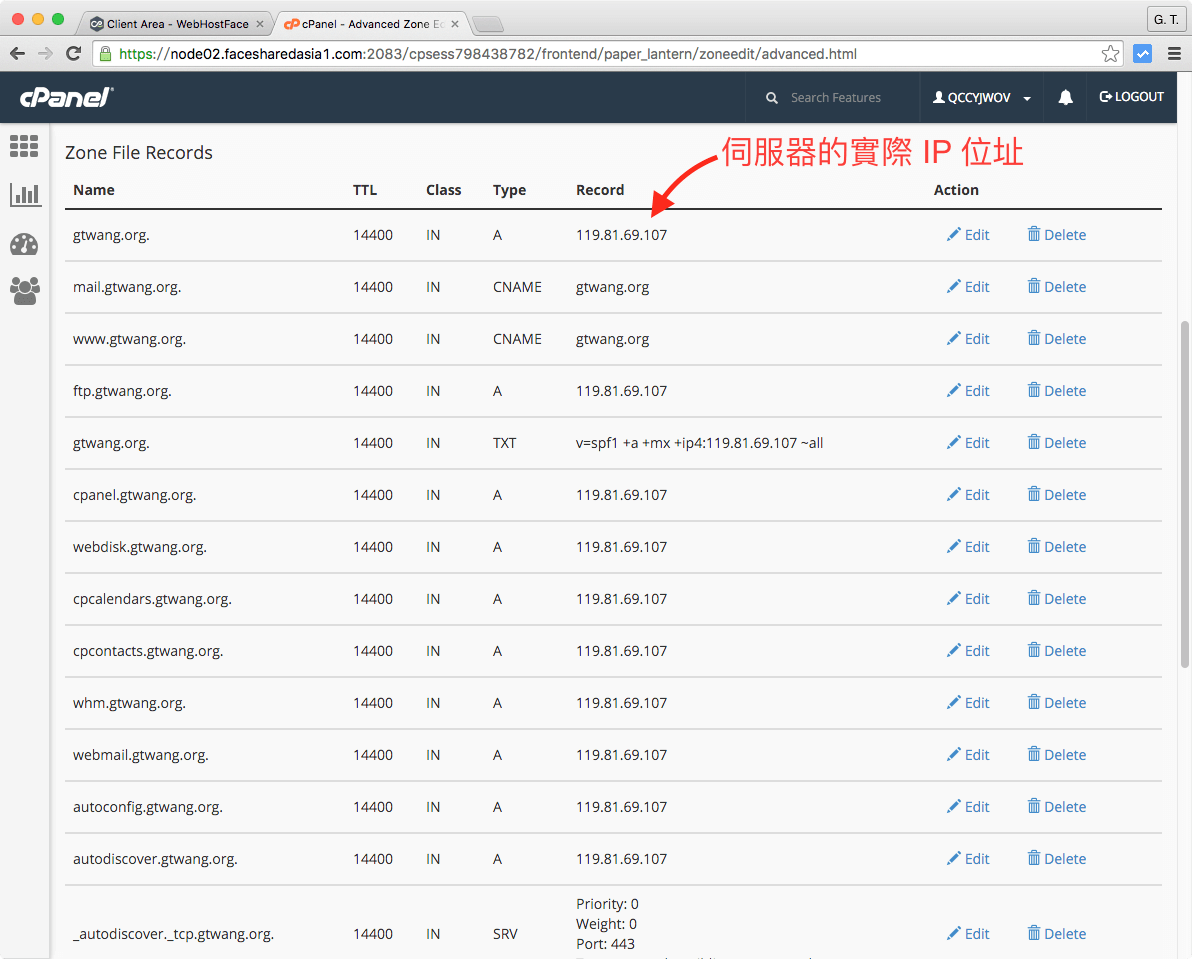Switch to the Client Area - WebHostFace tab
The height and width of the screenshot is (959, 1192).
[175, 20]
